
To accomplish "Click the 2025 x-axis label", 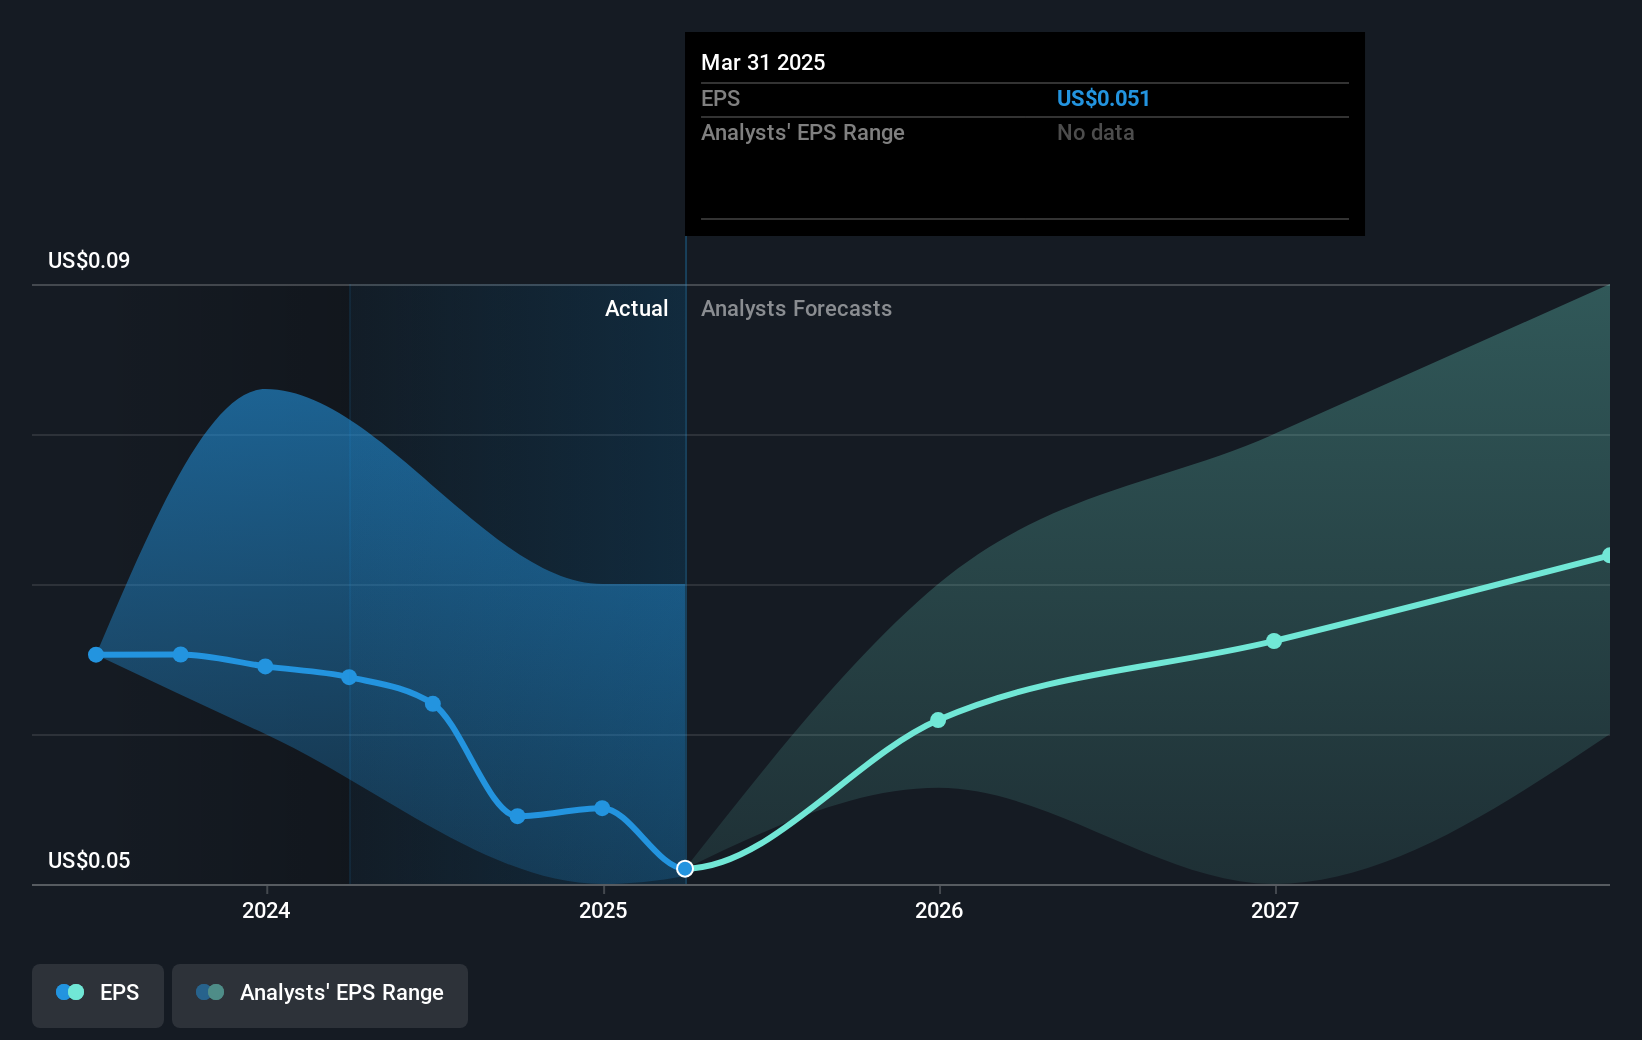I will pos(603,910).
